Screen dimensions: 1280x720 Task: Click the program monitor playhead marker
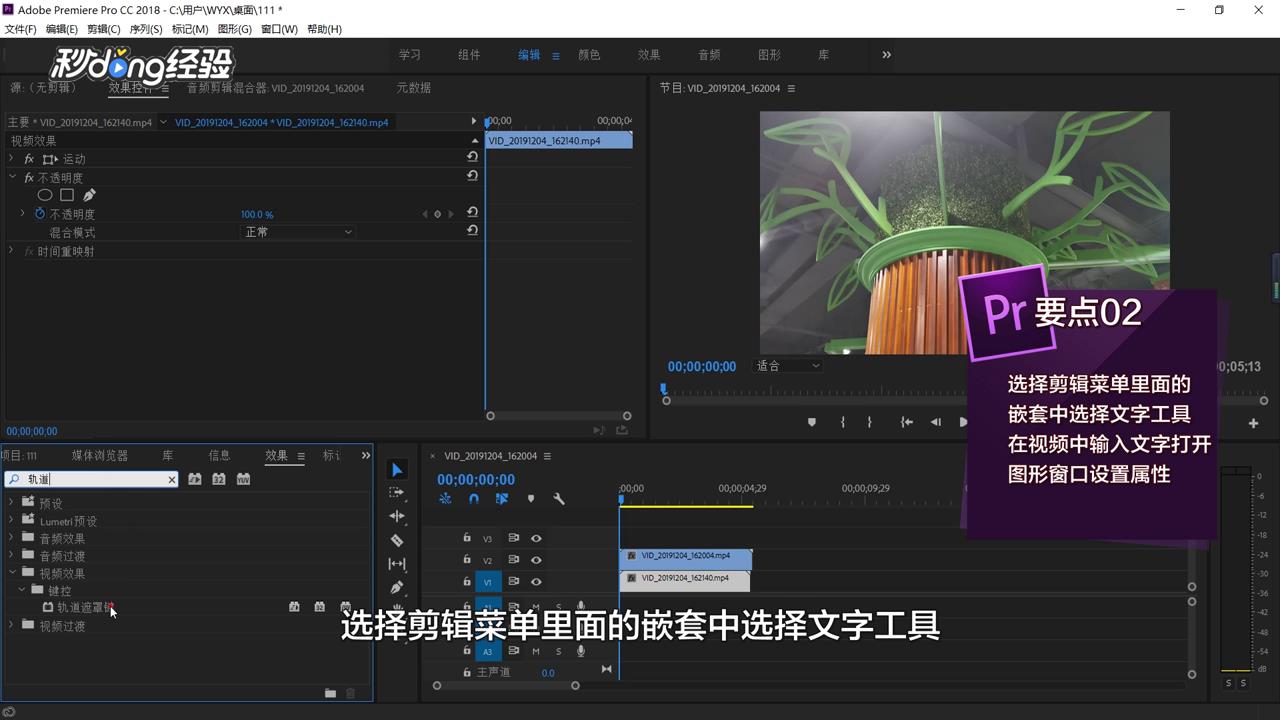click(664, 389)
